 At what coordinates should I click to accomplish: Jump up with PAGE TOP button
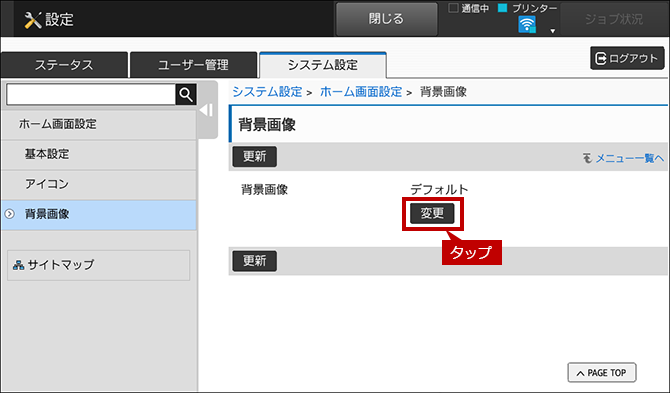pyautogui.click(x=602, y=372)
